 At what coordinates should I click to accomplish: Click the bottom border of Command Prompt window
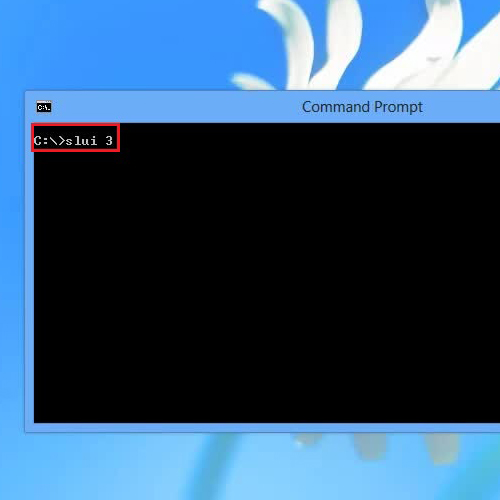267,427
